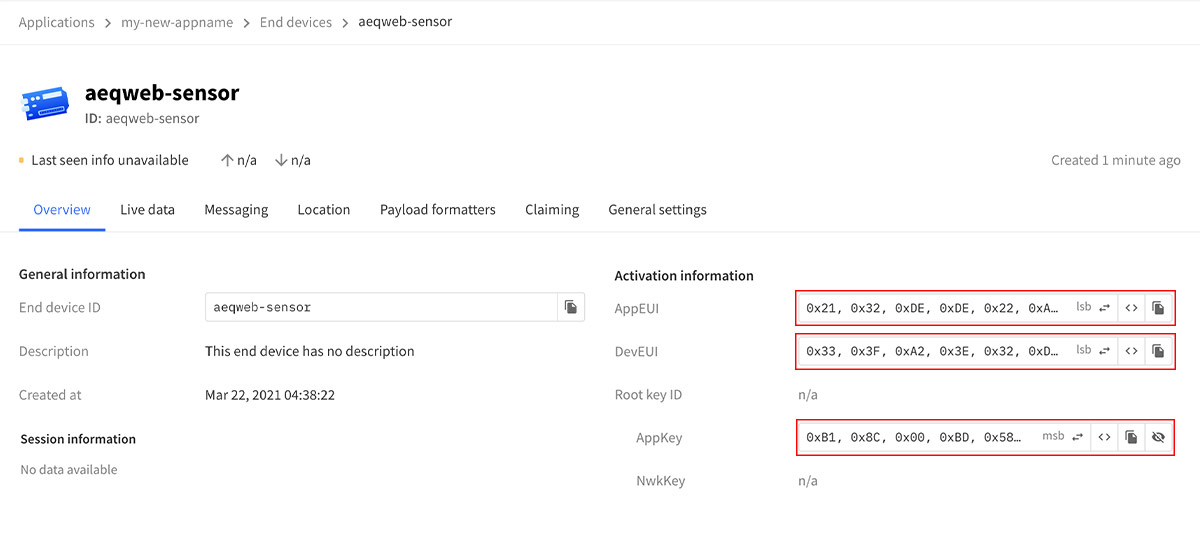Go to the Messaging tab
This screenshot has width=1200, height=550.
point(236,210)
